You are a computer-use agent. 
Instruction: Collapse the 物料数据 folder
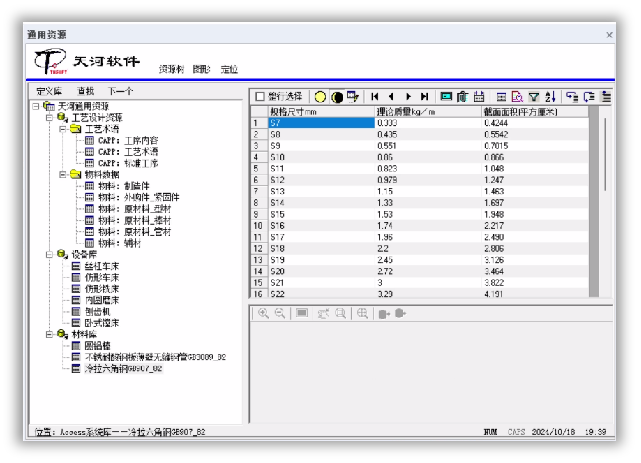pos(62,174)
